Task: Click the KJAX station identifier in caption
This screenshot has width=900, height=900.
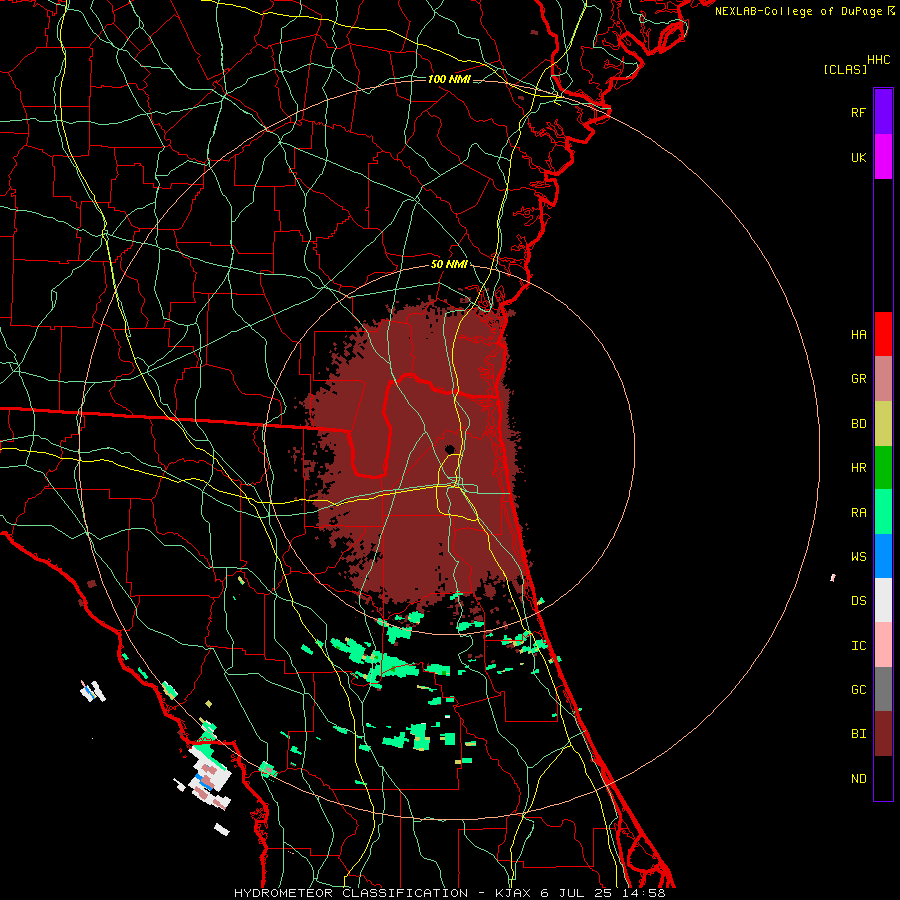Action: point(515,893)
